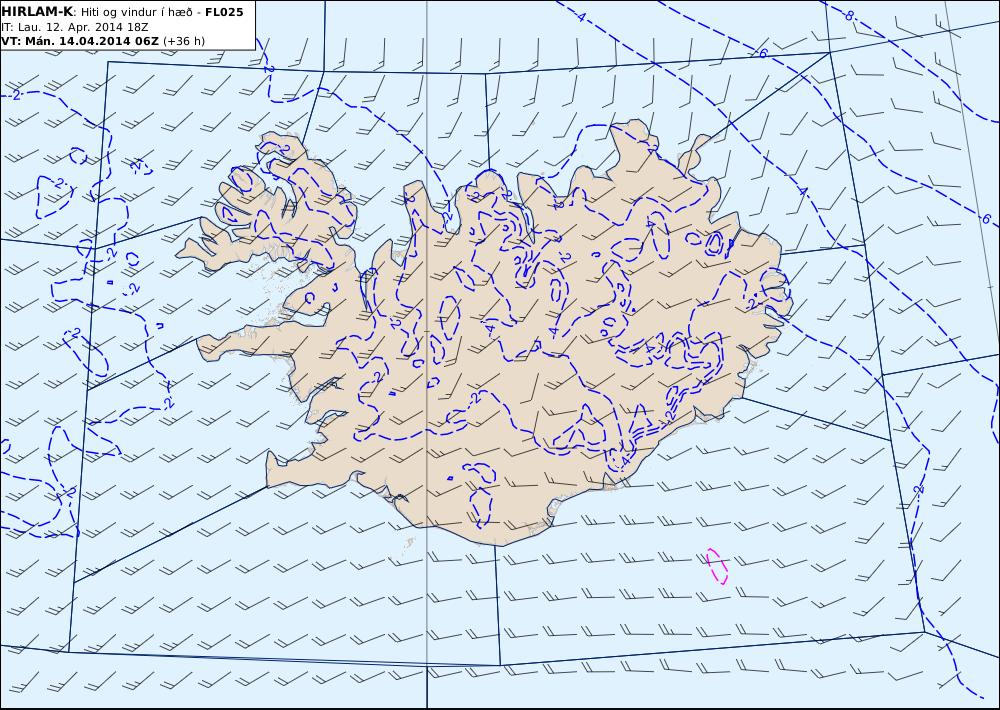Click the forecast offset '(+36 h)'

pos(184,41)
